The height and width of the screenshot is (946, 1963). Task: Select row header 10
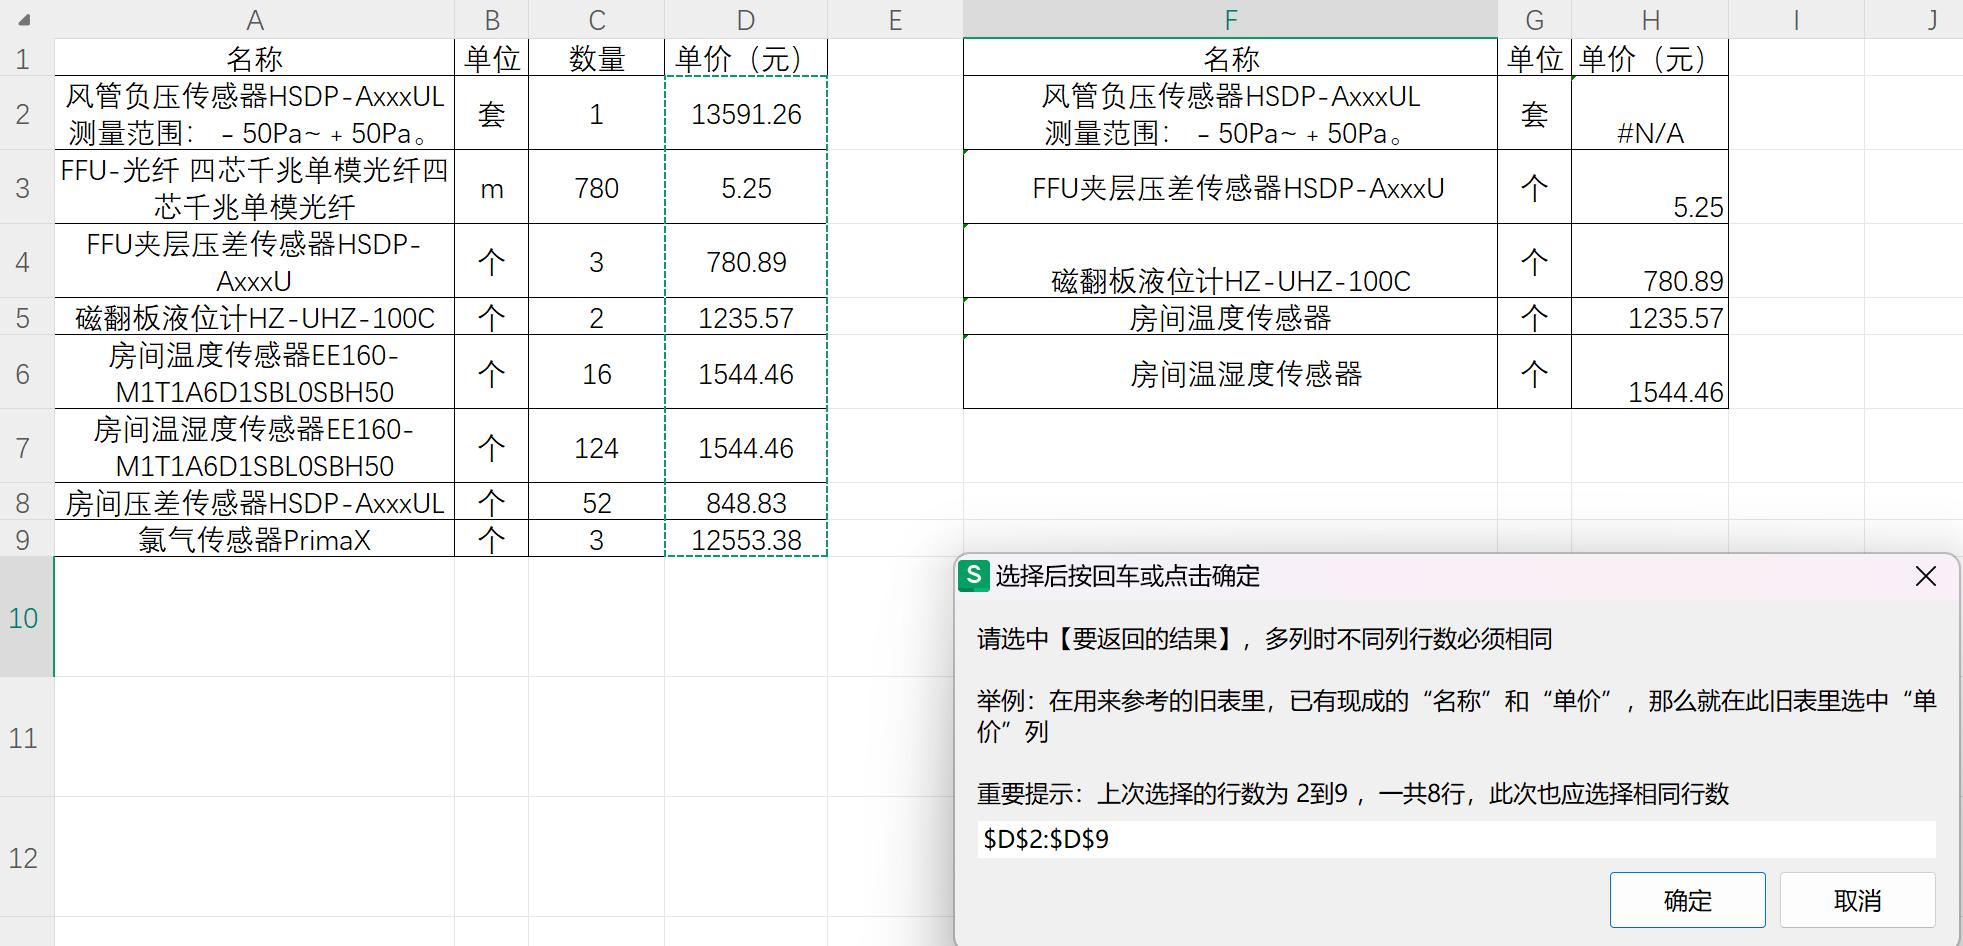(x=22, y=618)
